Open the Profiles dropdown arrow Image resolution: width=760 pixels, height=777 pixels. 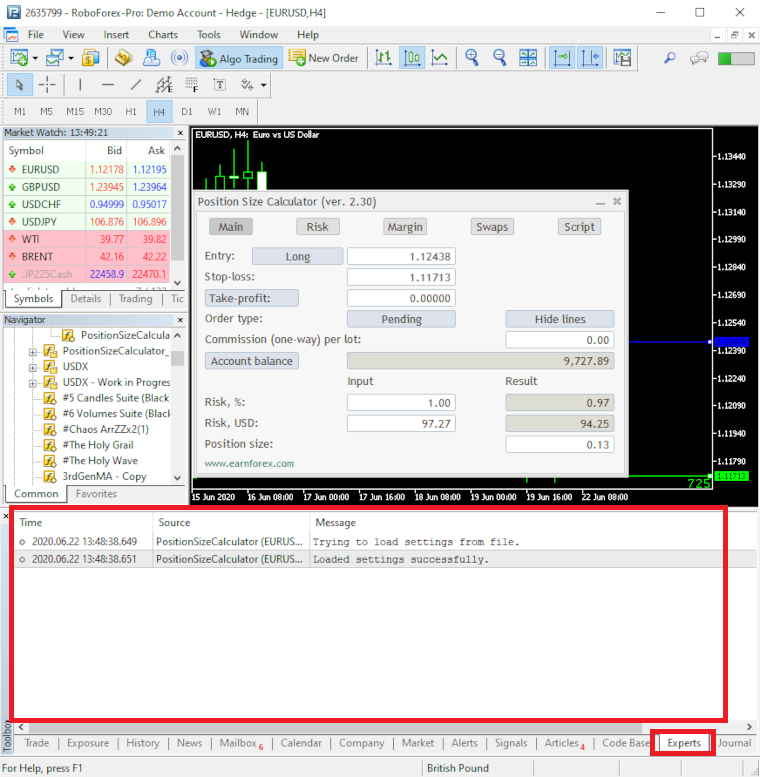[x=71, y=58]
